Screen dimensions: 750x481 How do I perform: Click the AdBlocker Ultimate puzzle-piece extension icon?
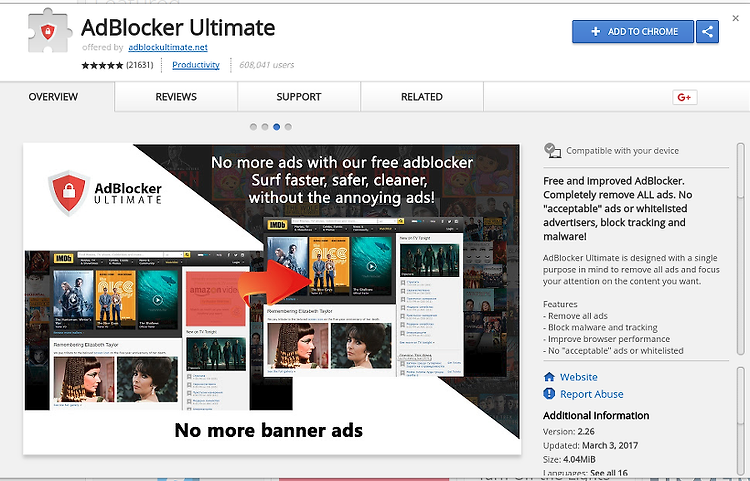[x=50, y=31]
